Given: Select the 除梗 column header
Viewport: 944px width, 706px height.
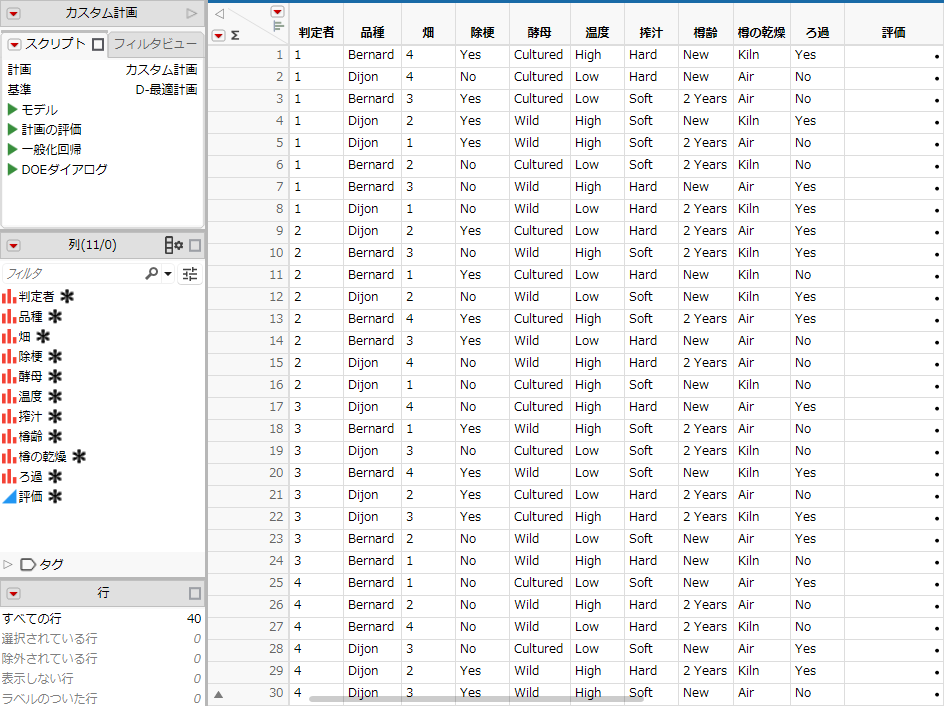Looking at the screenshot, I should click(x=482, y=33).
